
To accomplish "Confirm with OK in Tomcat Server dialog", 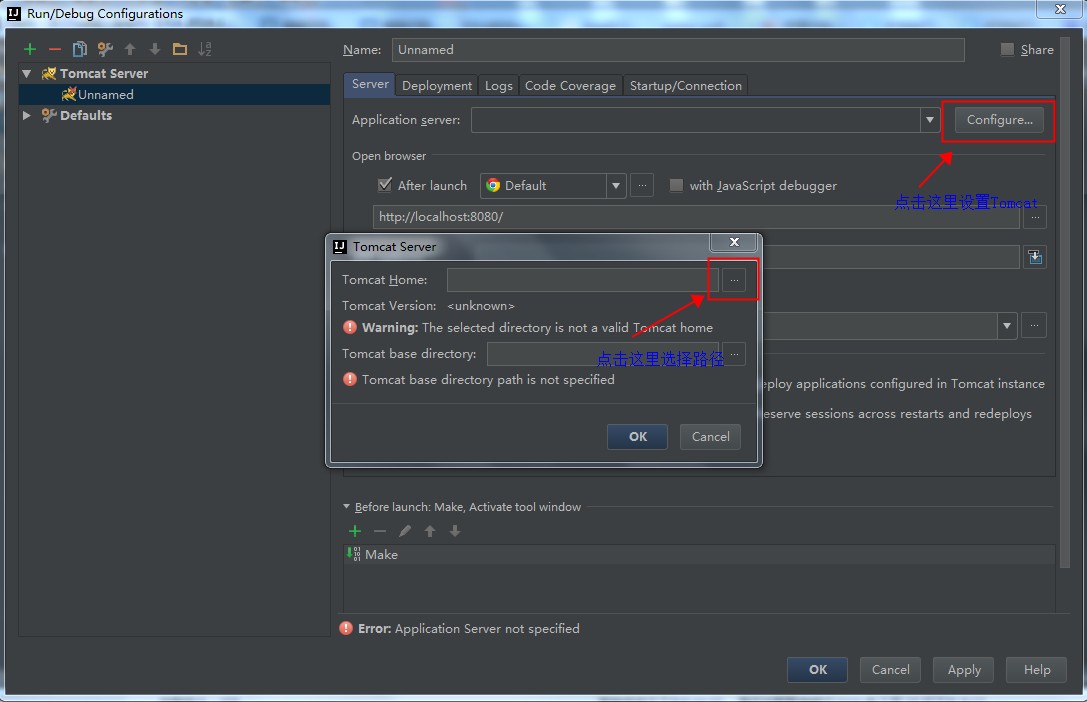I will (637, 437).
